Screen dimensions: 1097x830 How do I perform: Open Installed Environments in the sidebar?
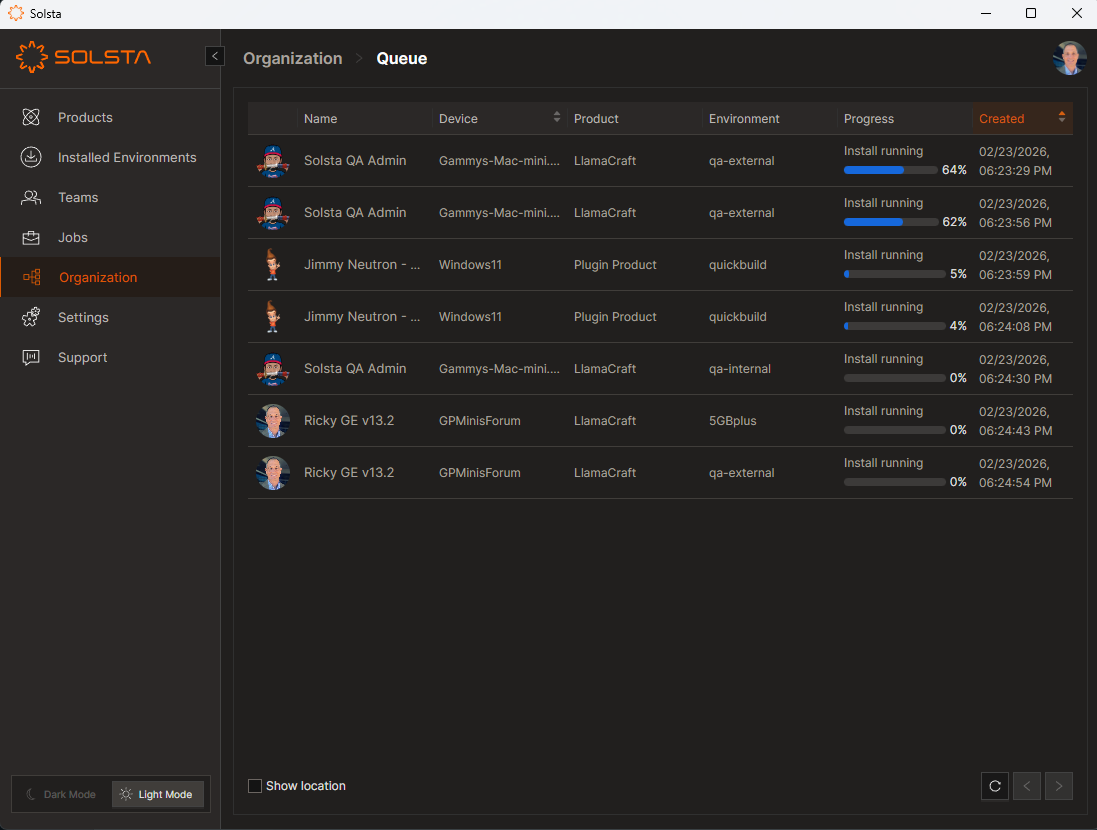tap(127, 157)
